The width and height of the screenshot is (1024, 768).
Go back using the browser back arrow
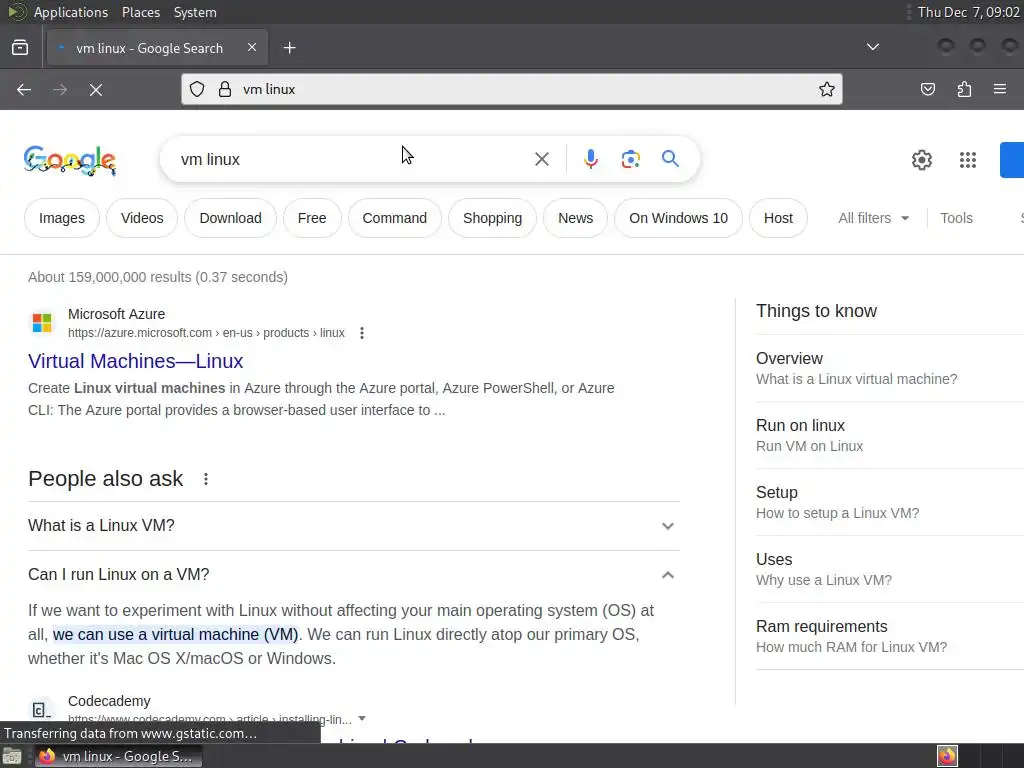24,89
